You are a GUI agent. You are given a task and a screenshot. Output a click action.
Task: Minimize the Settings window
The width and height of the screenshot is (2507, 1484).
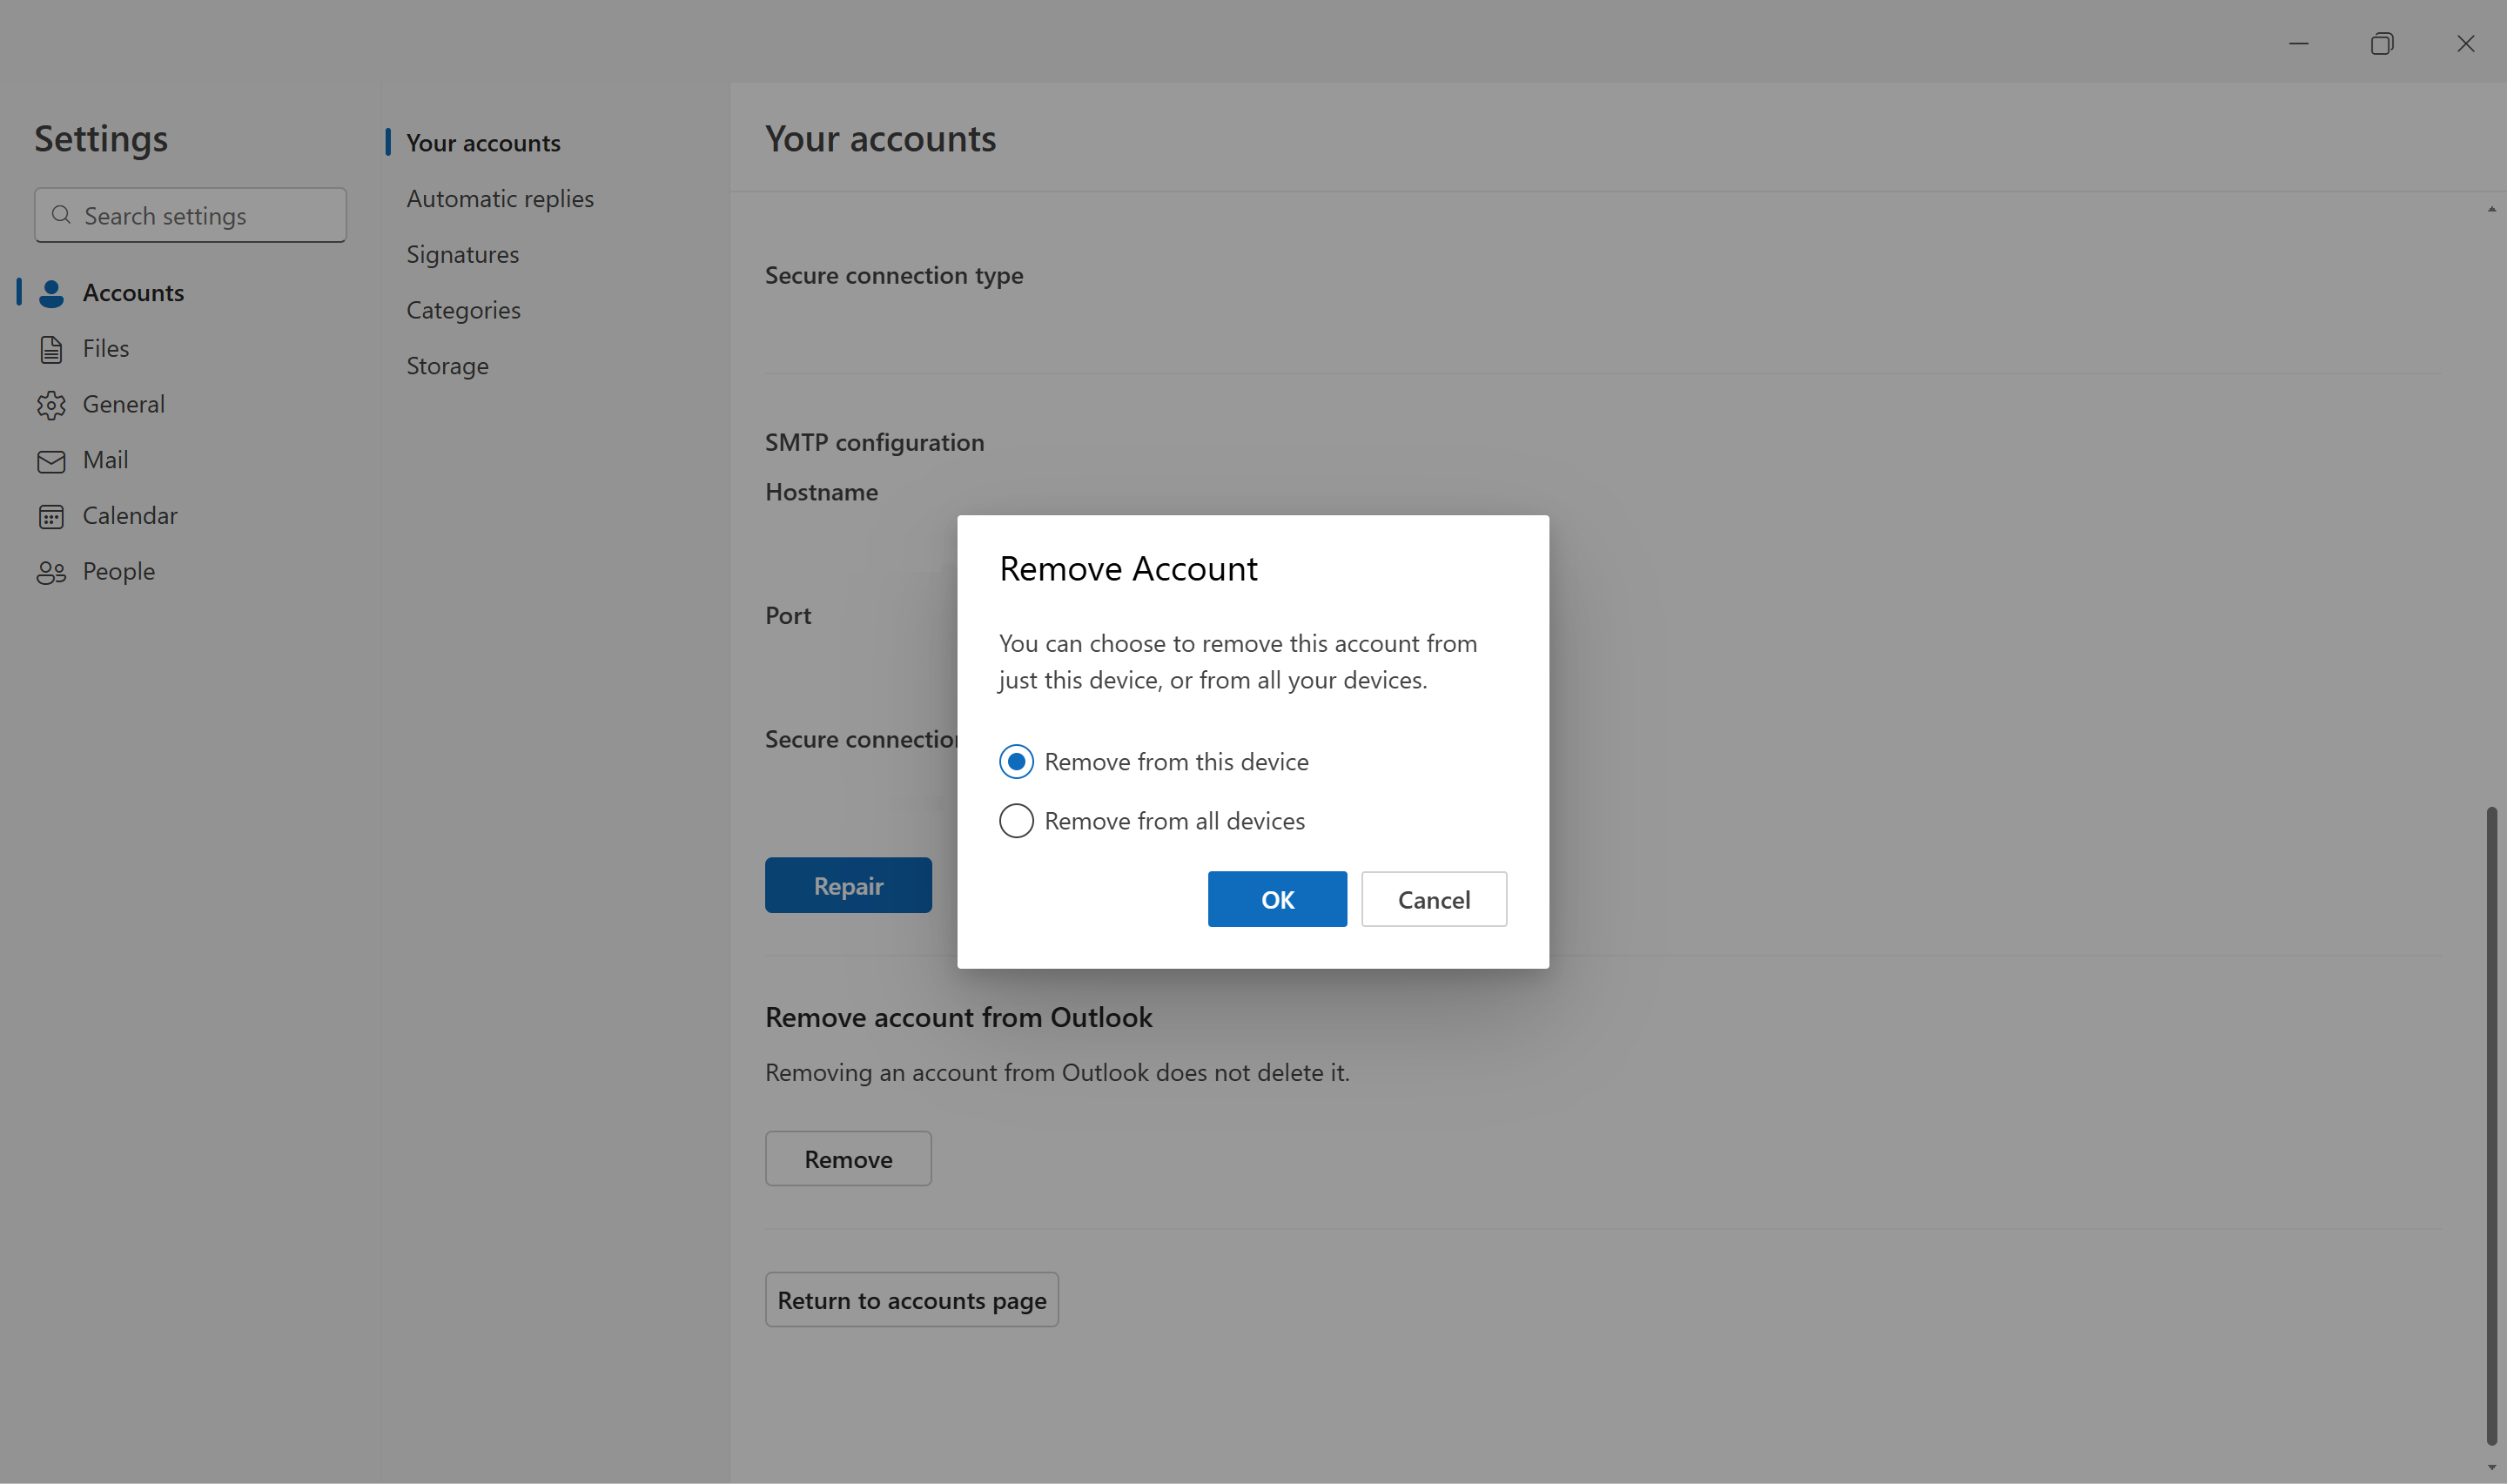pyautogui.click(x=2299, y=43)
